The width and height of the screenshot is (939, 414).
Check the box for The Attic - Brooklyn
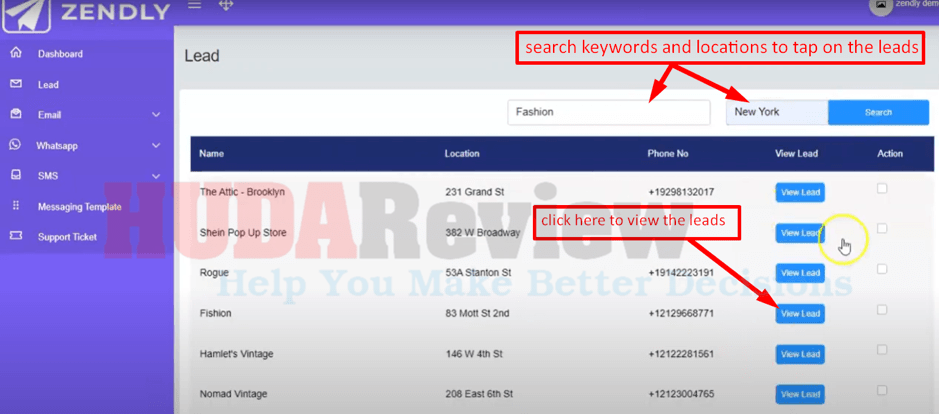tap(882, 188)
